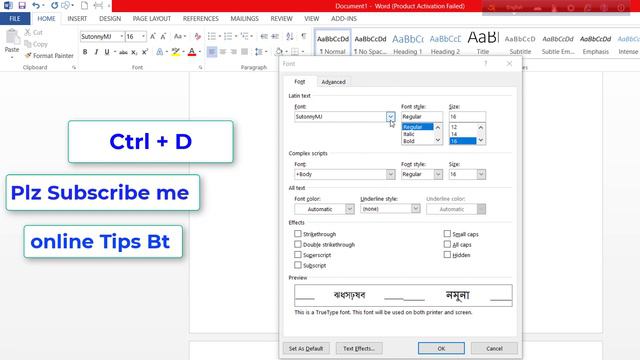Click the Shading paint bucket icon
Screen dimensions: 640x360
(279, 52)
